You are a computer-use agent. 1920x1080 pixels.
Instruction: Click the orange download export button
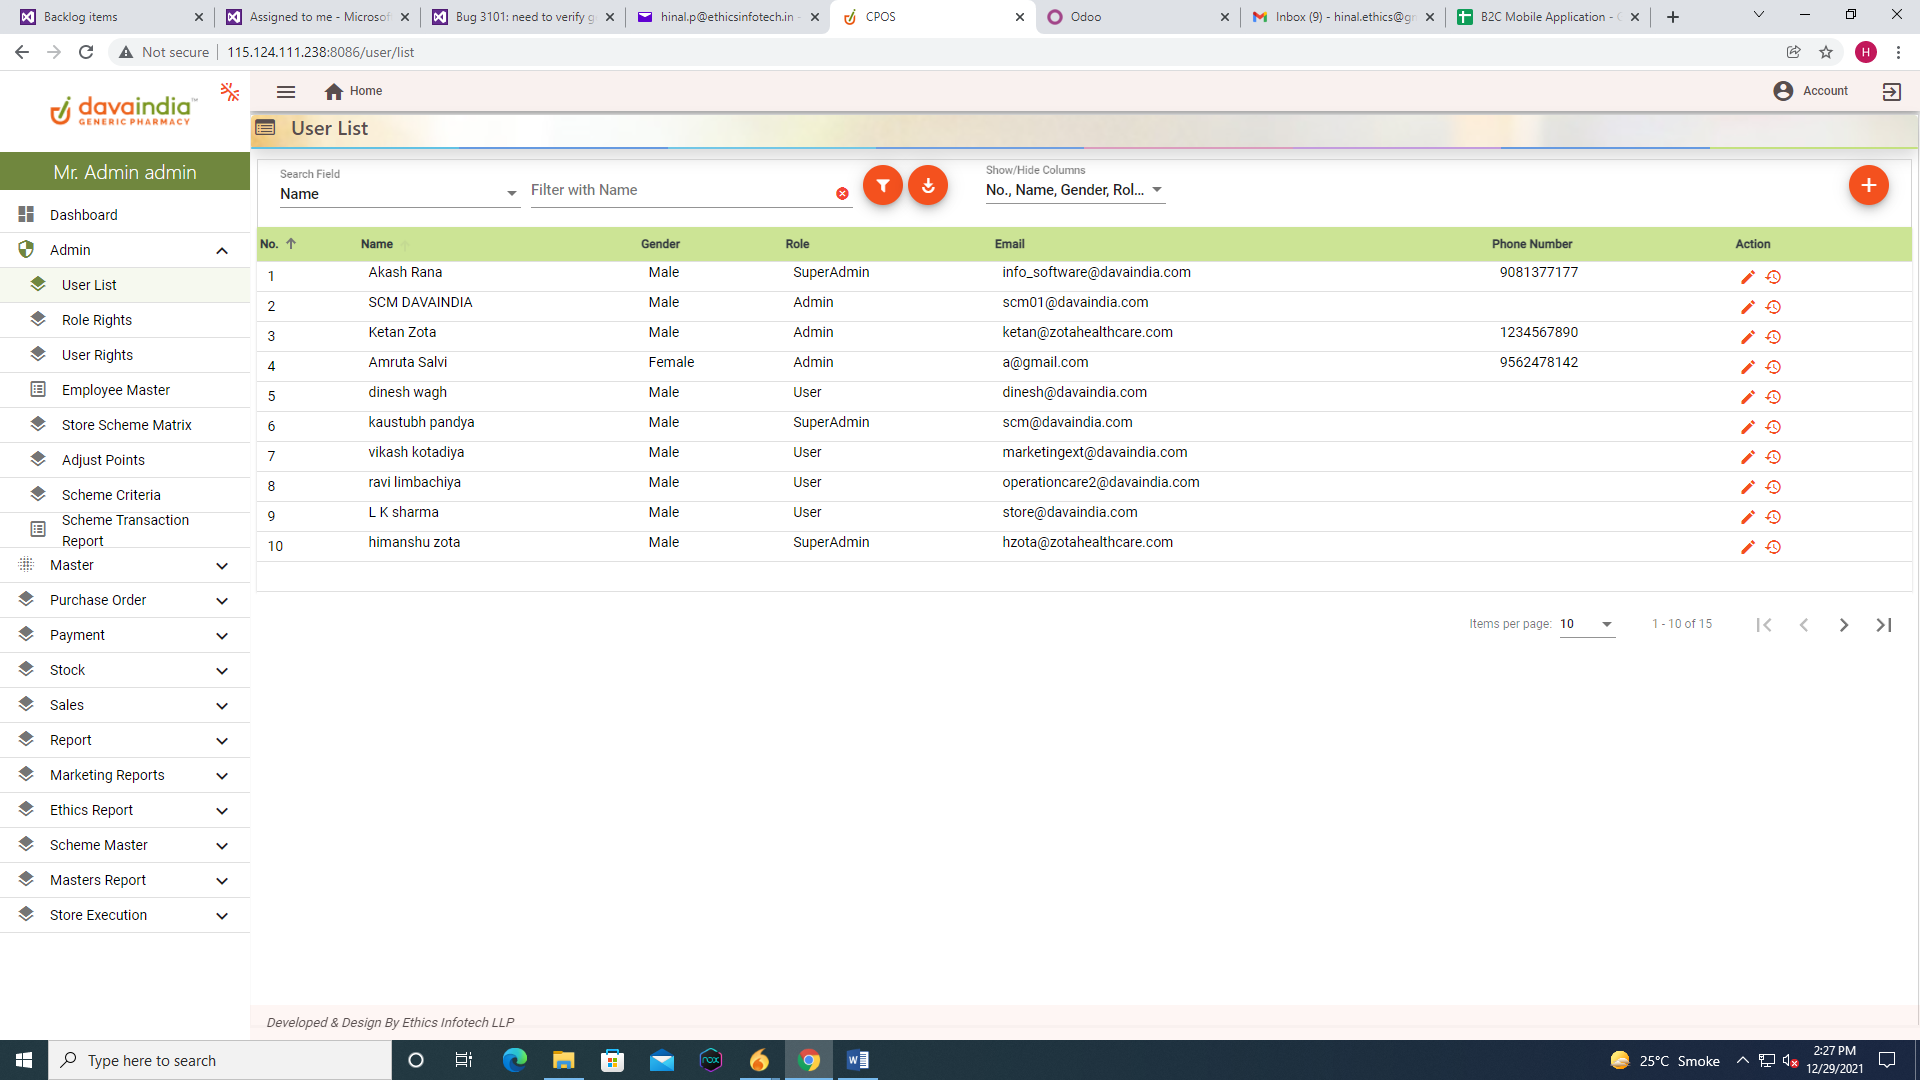[x=928, y=186]
